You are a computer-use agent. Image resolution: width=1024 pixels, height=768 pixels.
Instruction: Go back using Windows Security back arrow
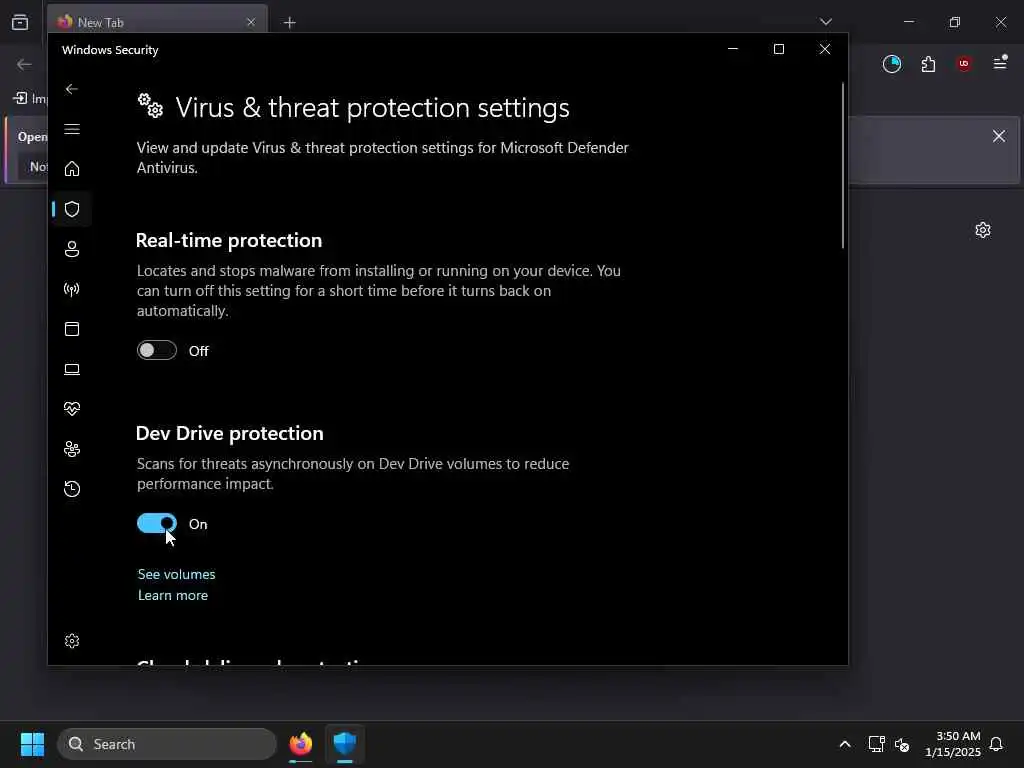[72, 89]
